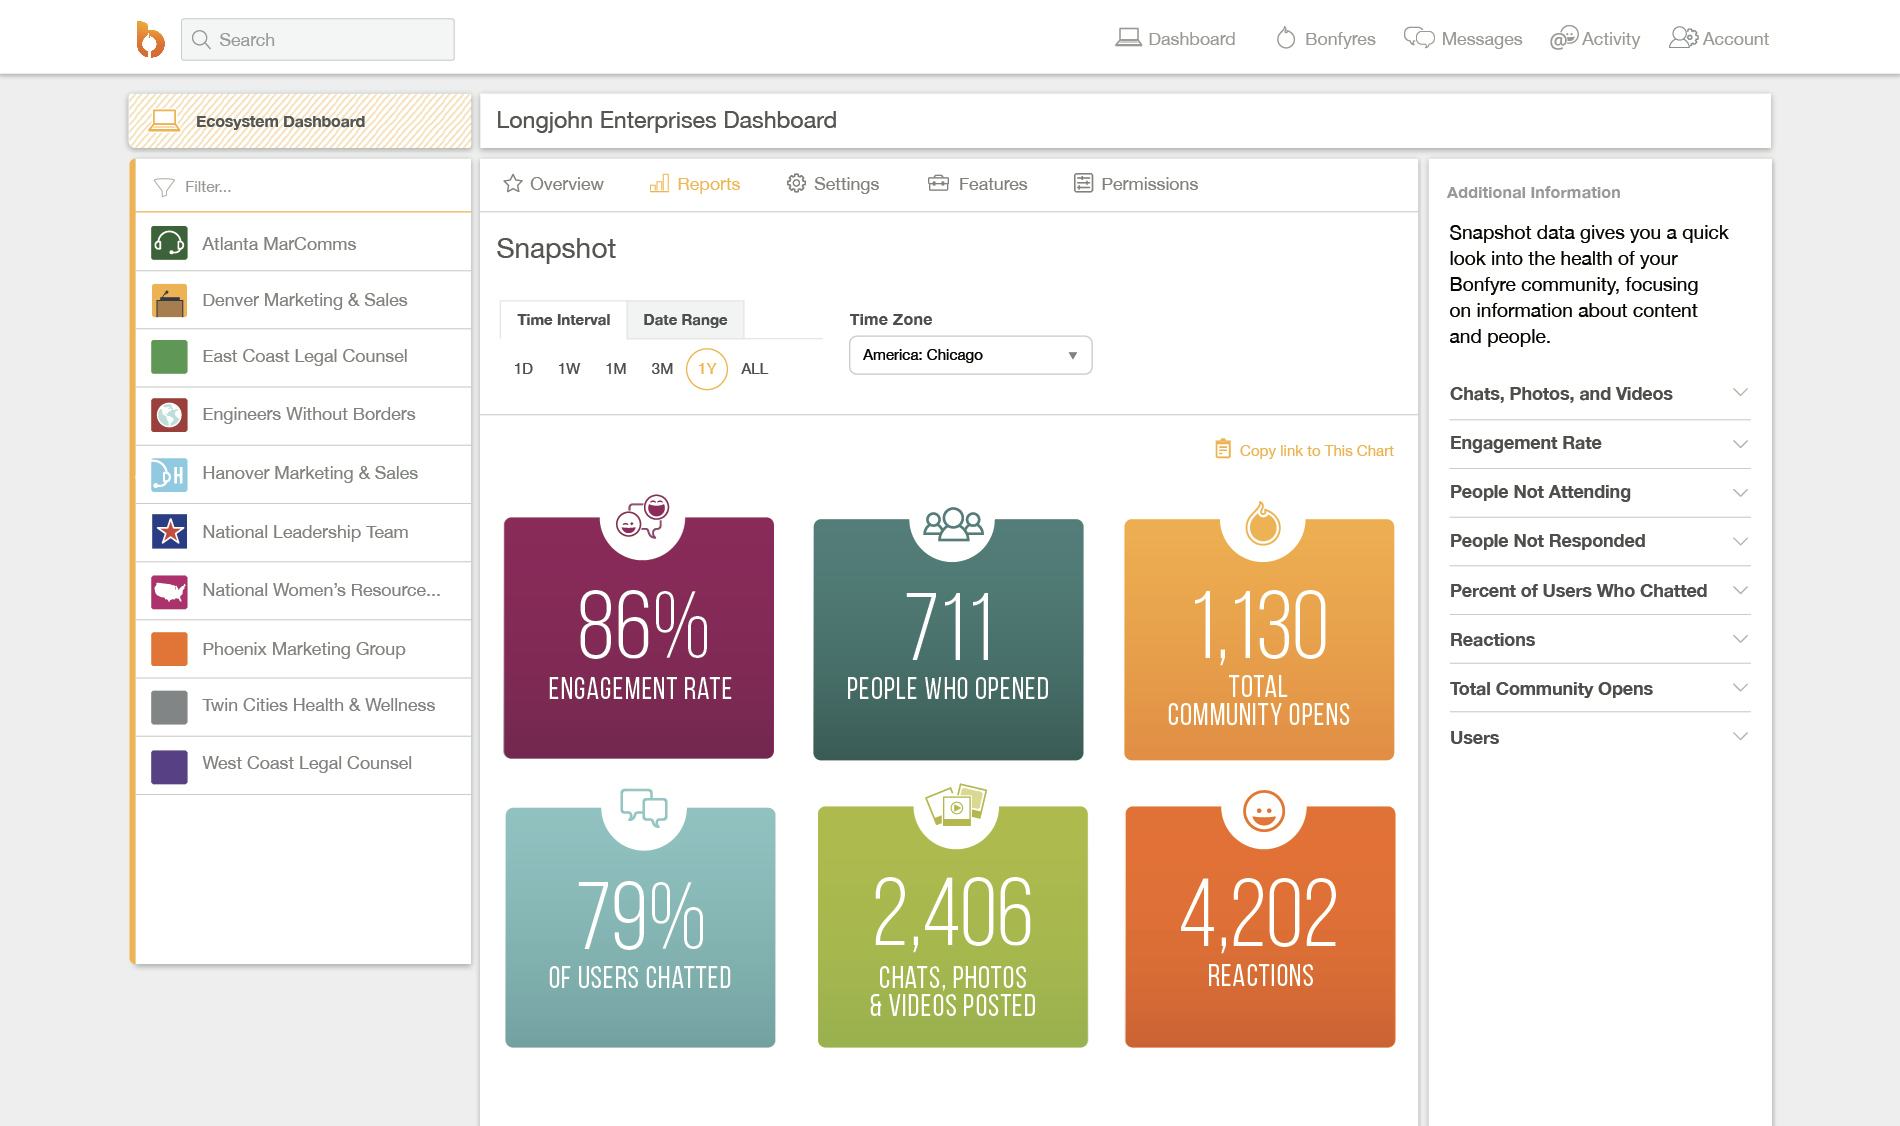Click the purple West Coast Legal Counsel swatch

169,767
